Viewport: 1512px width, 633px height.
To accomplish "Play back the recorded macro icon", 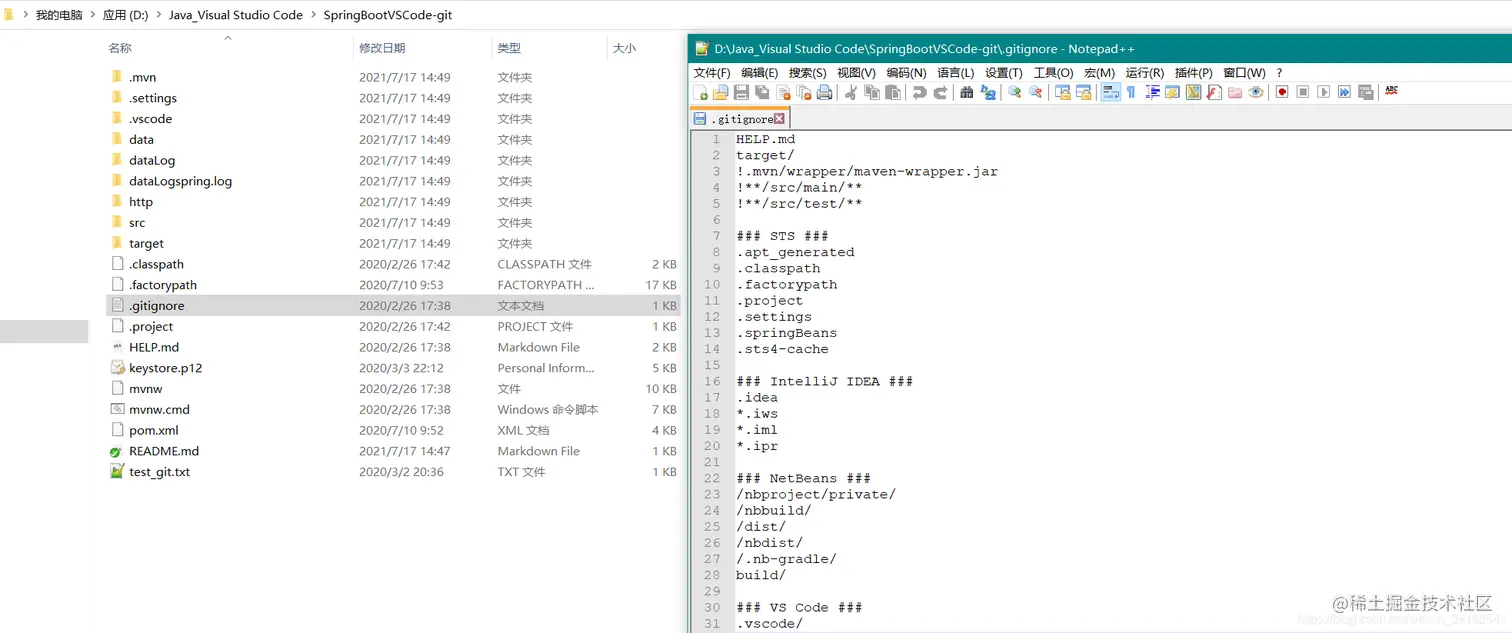I will (1324, 92).
